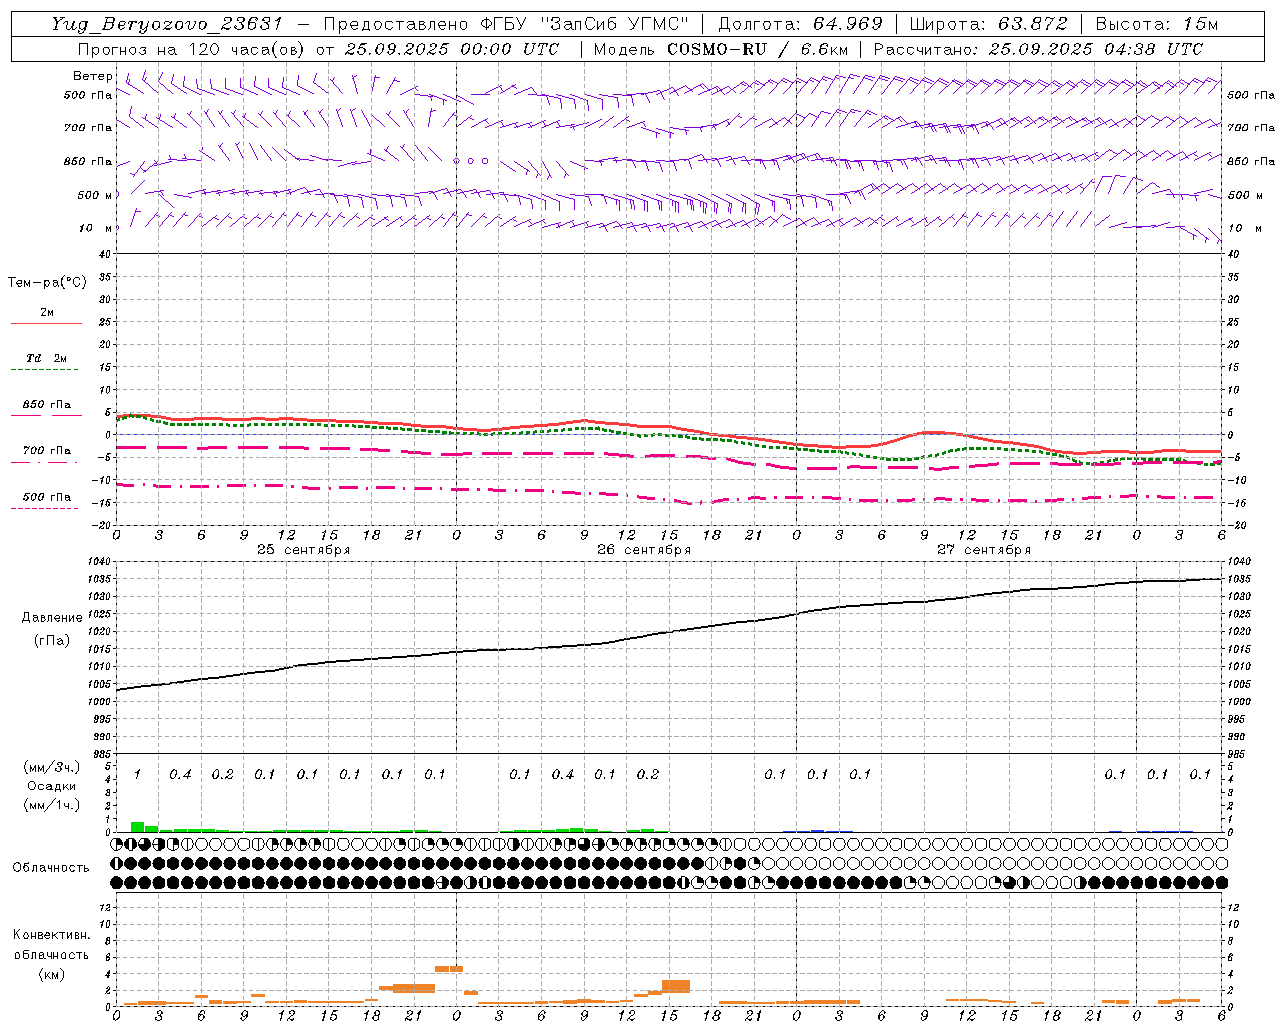
Task: Select the Тем-ра(°C) temperature label
Action: coord(47,283)
